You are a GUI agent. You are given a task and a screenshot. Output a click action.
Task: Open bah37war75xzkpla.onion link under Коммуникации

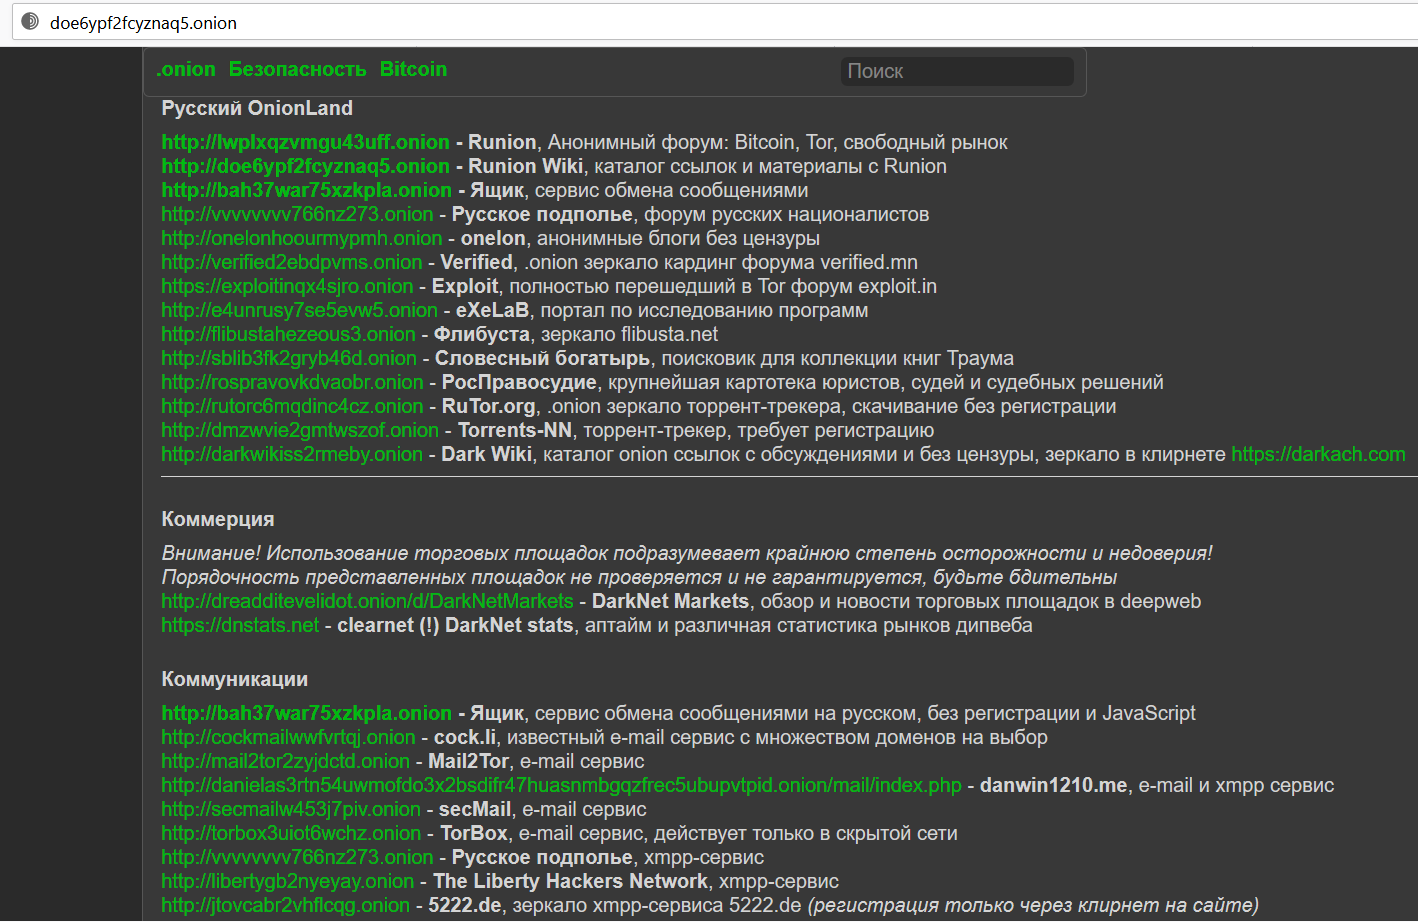point(307,713)
